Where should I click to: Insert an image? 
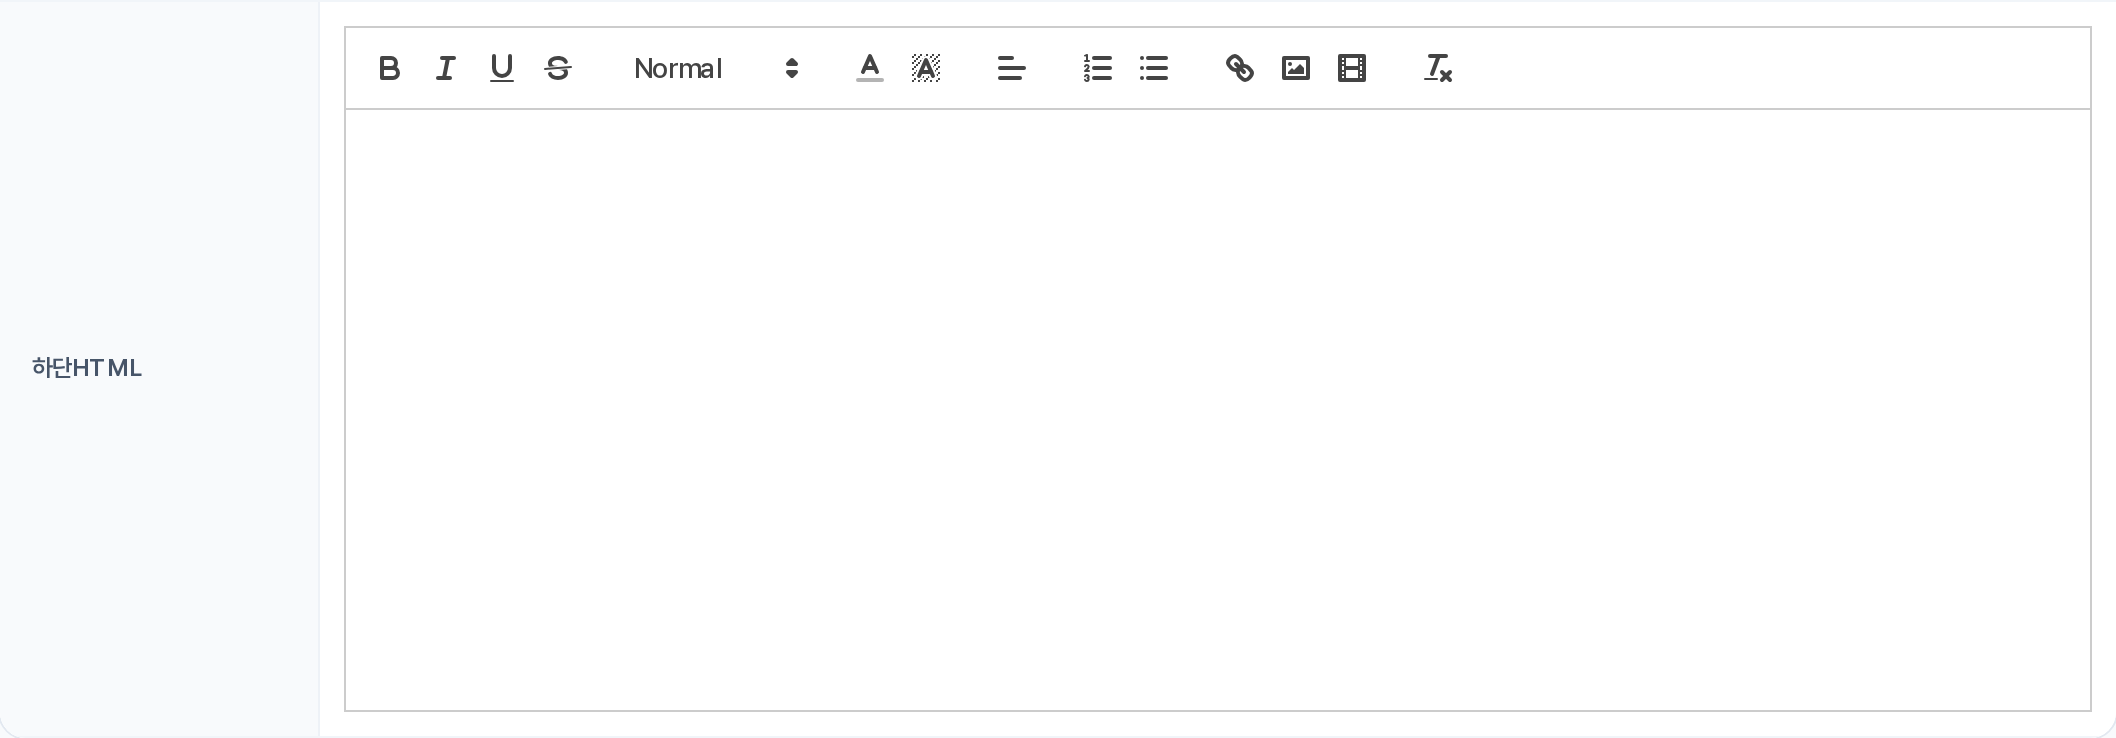click(1296, 68)
